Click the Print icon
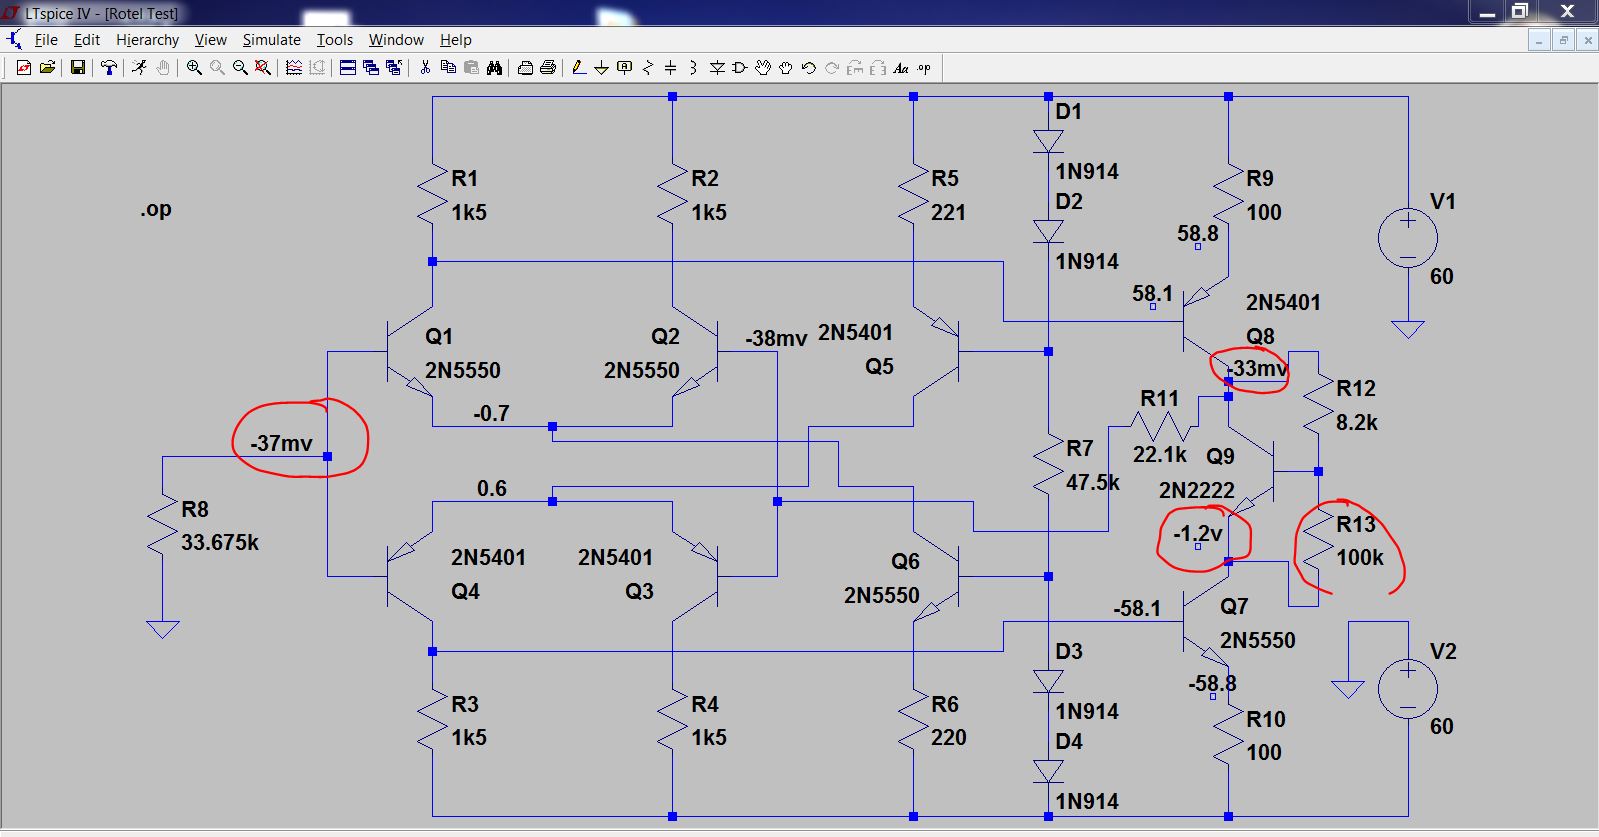 [x=547, y=68]
